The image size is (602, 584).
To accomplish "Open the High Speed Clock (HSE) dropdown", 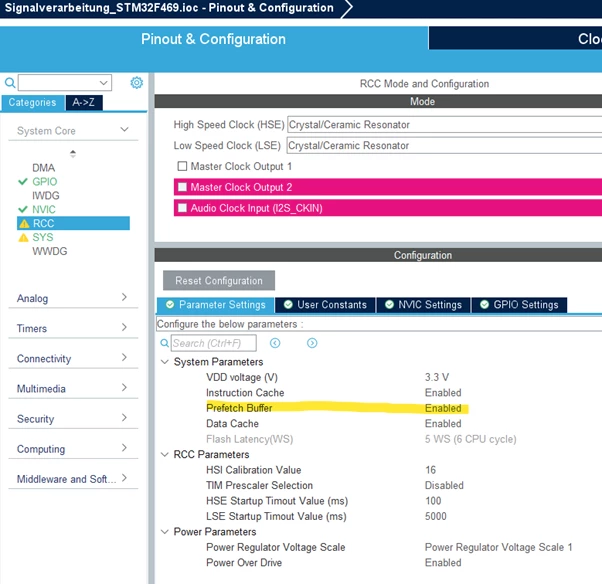I will tap(444, 125).
